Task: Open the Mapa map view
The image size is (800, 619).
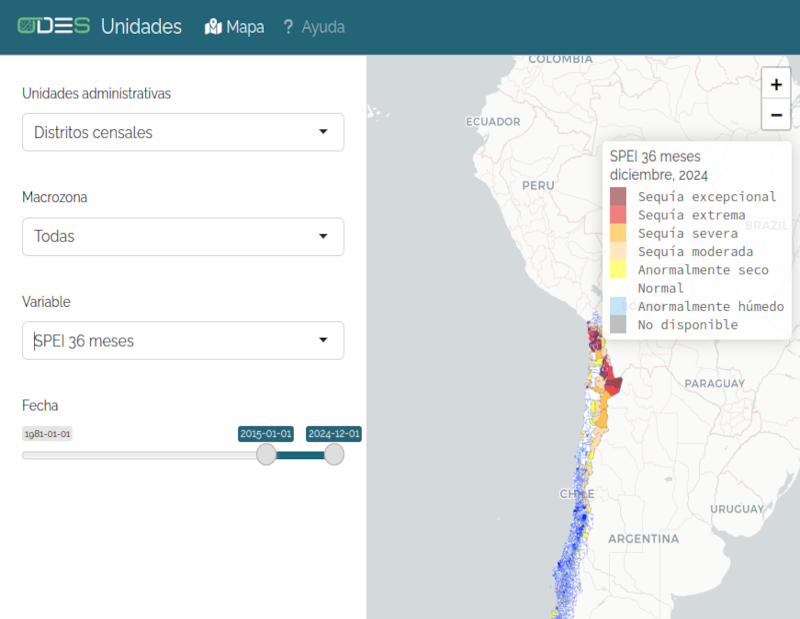Action: coord(234,27)
